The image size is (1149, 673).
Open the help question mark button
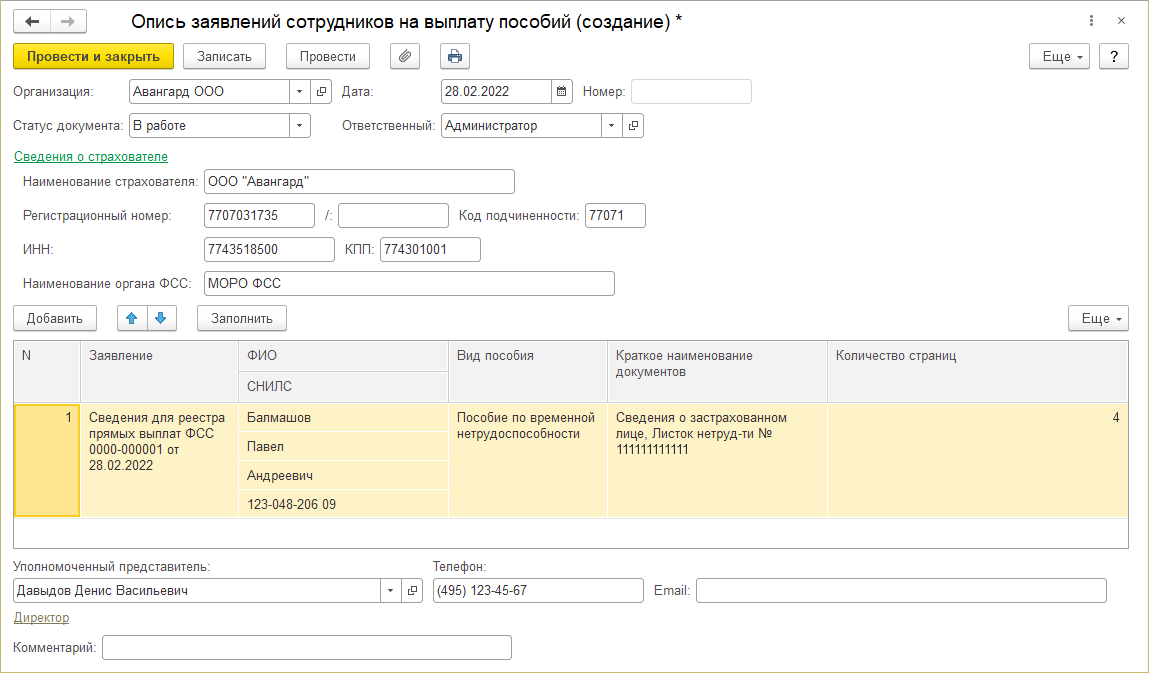click(1113, 57)
